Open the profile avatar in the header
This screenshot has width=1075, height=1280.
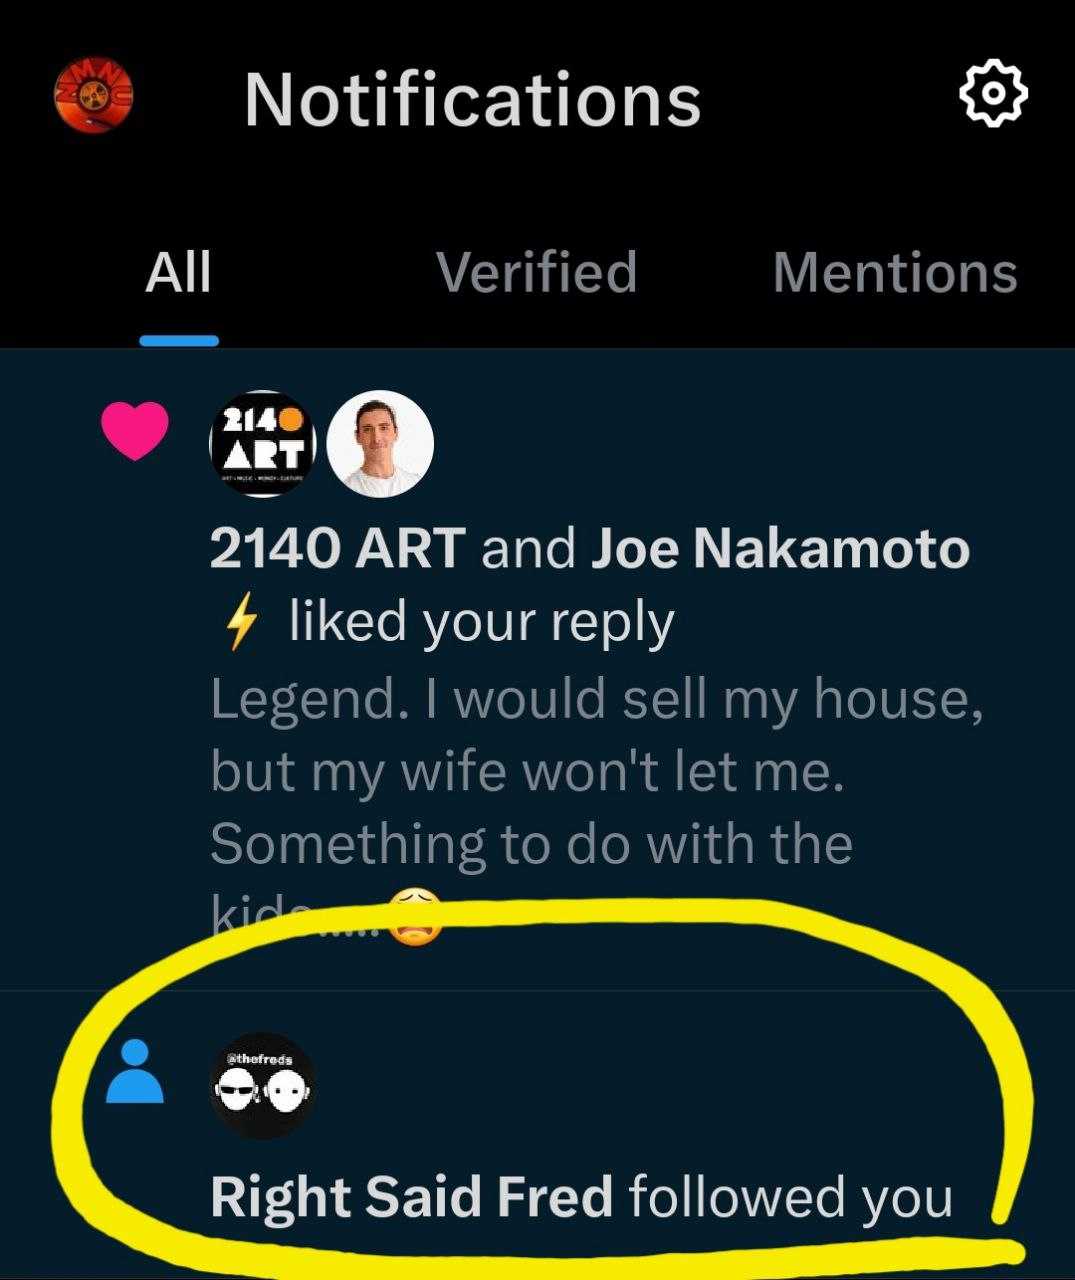(92, 97)
